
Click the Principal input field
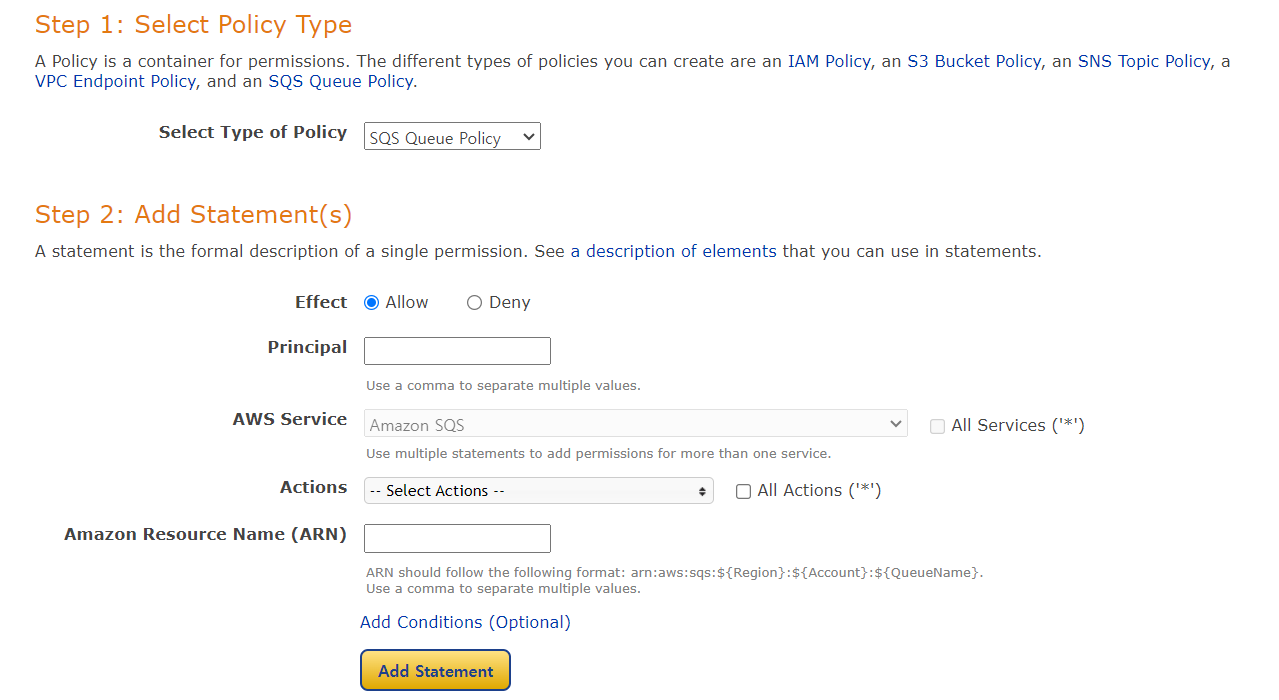(457, 351)
